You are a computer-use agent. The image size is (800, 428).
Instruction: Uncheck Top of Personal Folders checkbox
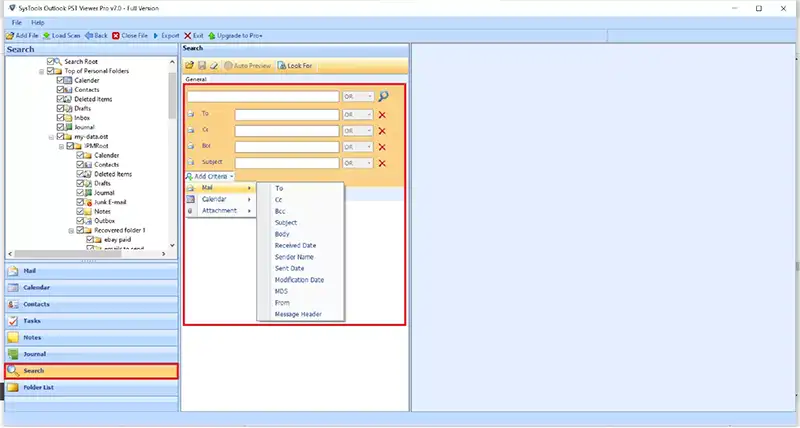tap(50, 71)
